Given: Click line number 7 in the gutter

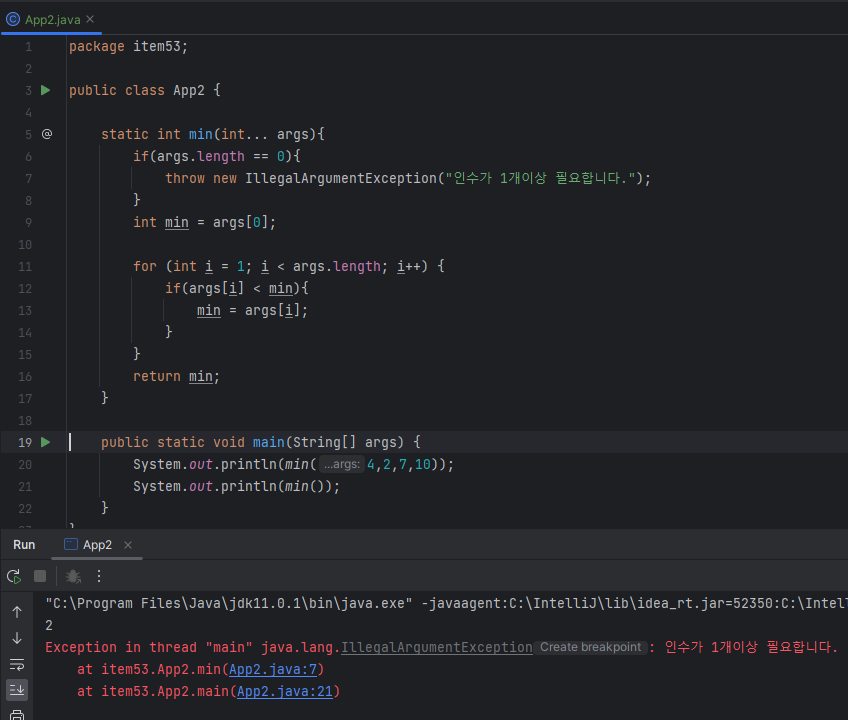Looking at the screenshot, I should tap(28, 179).
